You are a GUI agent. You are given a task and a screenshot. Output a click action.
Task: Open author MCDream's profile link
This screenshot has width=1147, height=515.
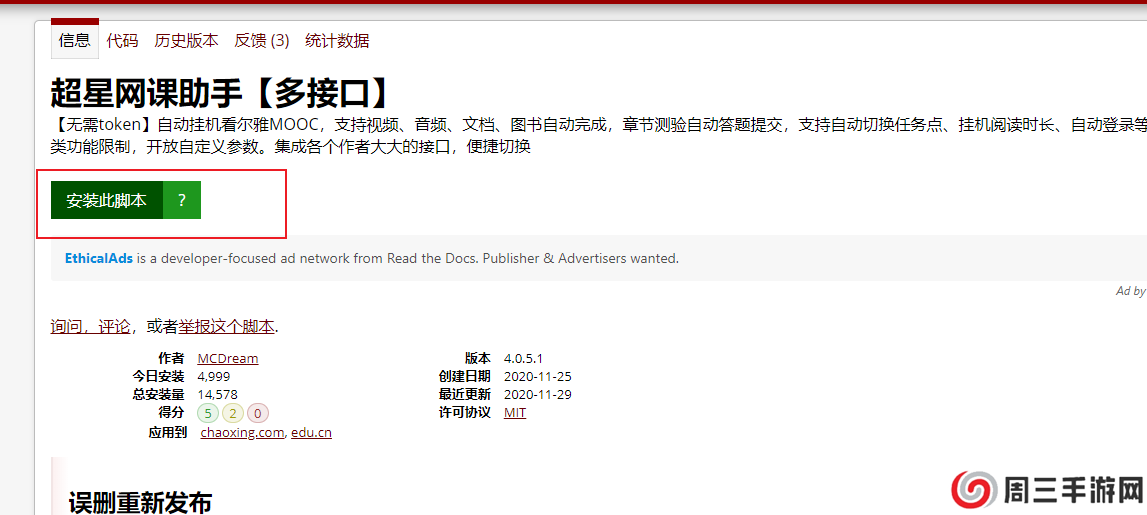[228, 358]
